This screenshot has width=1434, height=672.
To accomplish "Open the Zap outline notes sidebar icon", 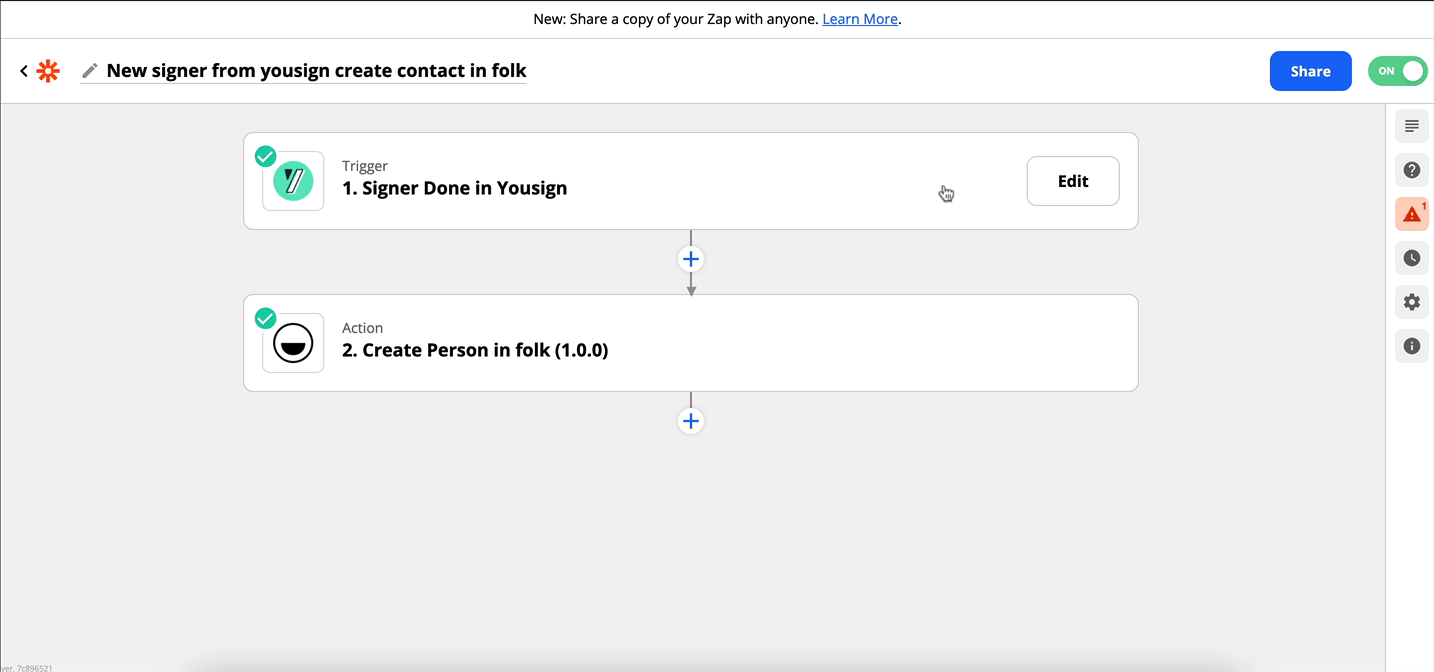I will tap(1412, 126).
